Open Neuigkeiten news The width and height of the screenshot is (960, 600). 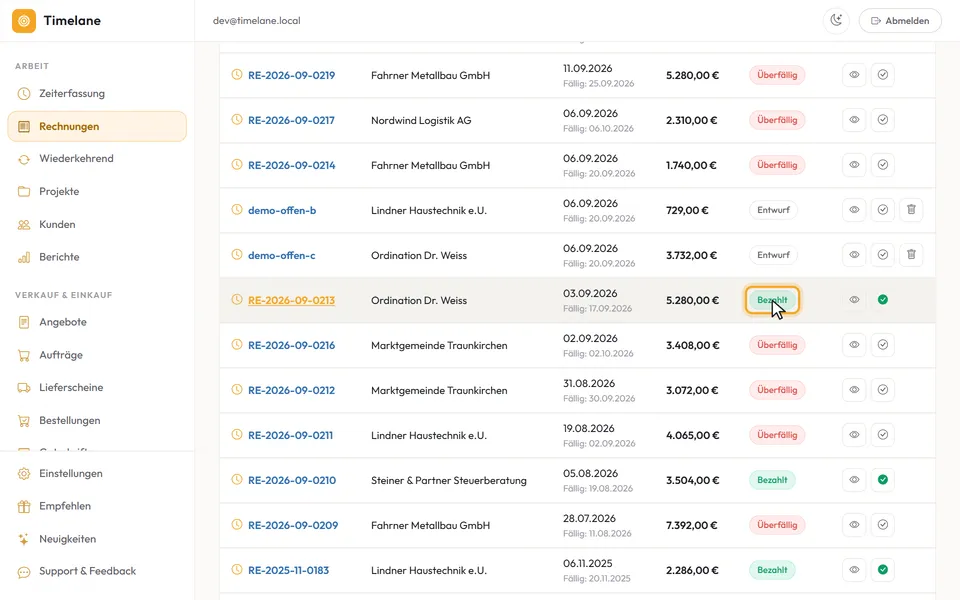click(97, 539)
